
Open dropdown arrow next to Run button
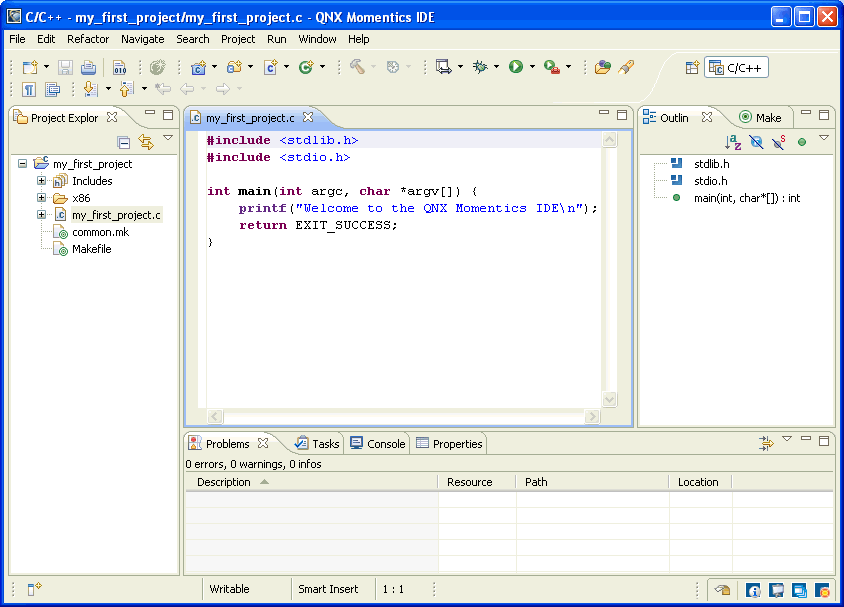(x=532, y=67)
